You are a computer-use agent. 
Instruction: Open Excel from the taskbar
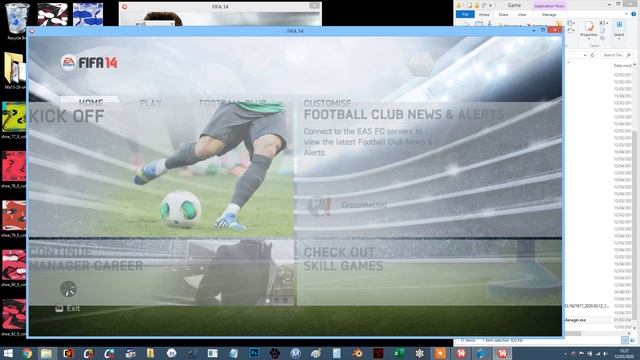(399, 353)
